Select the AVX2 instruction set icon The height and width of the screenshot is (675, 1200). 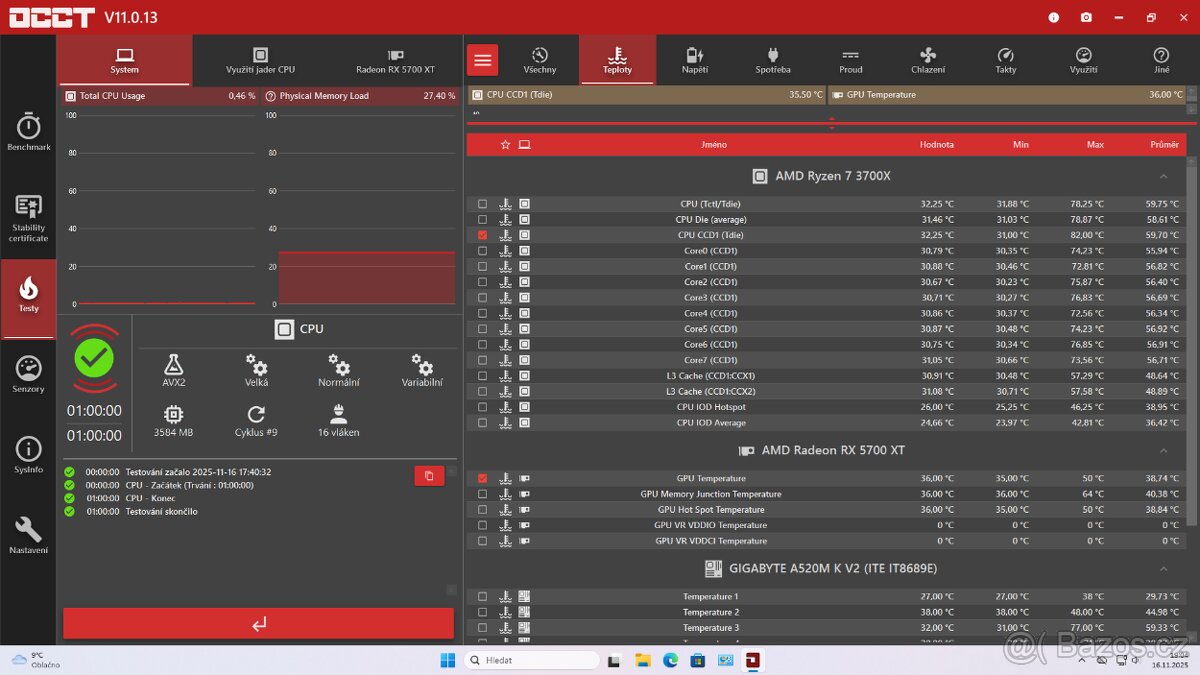coord(173,369)
